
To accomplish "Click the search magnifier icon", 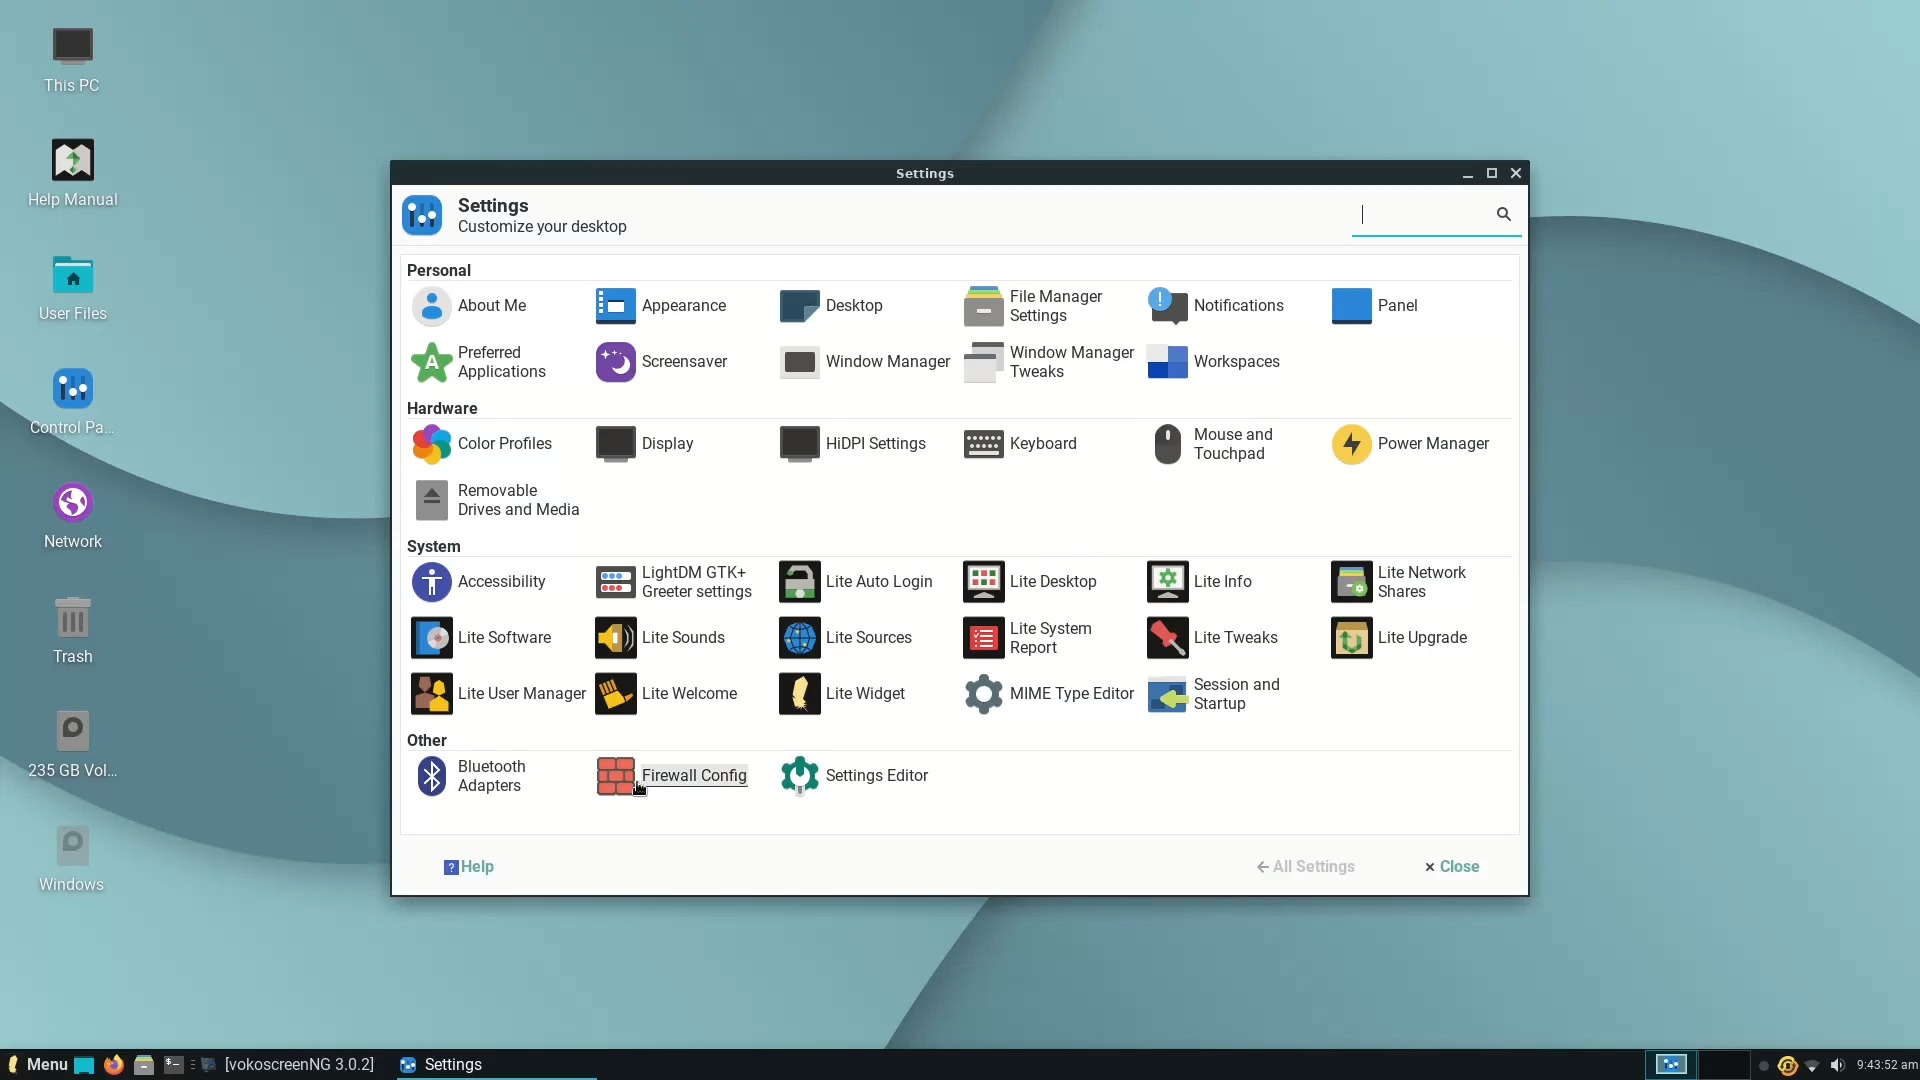I will click(x=1503, y=214).
